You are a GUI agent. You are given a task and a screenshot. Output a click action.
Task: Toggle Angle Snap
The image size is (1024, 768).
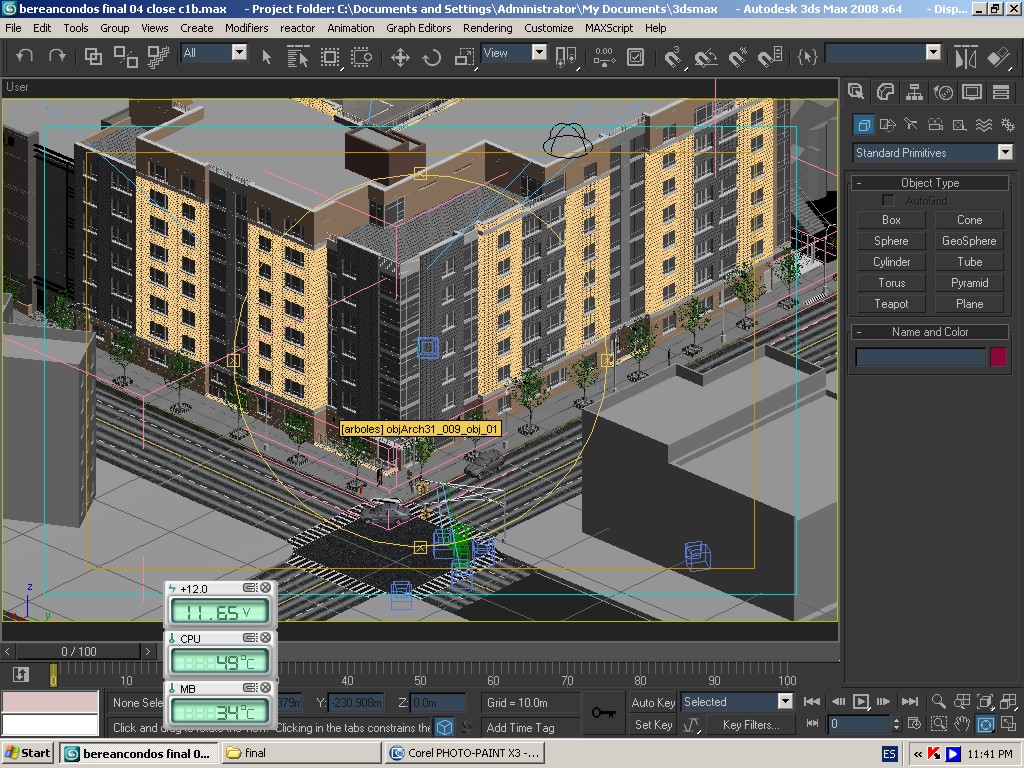coord(705,57)
